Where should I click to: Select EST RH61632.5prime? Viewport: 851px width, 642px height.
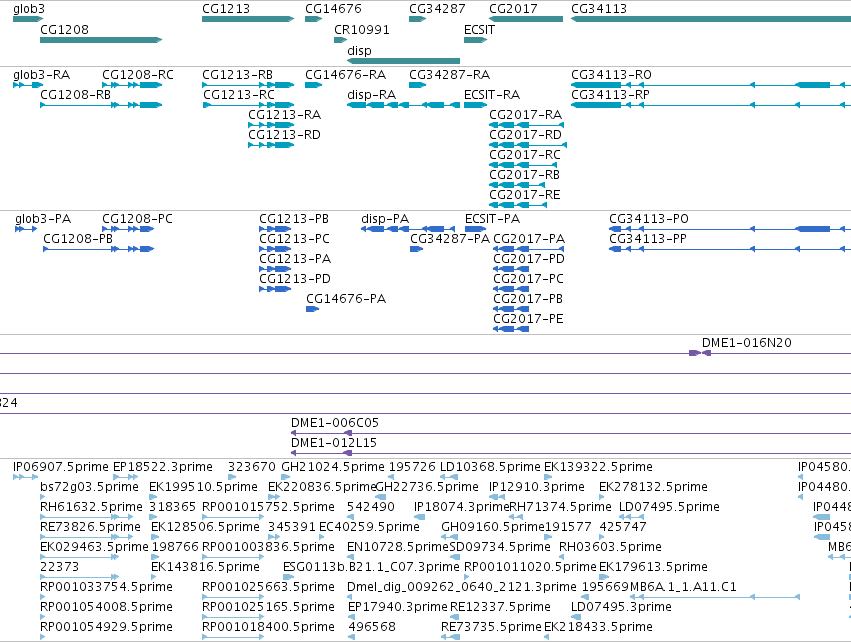[x=91, y=507]
